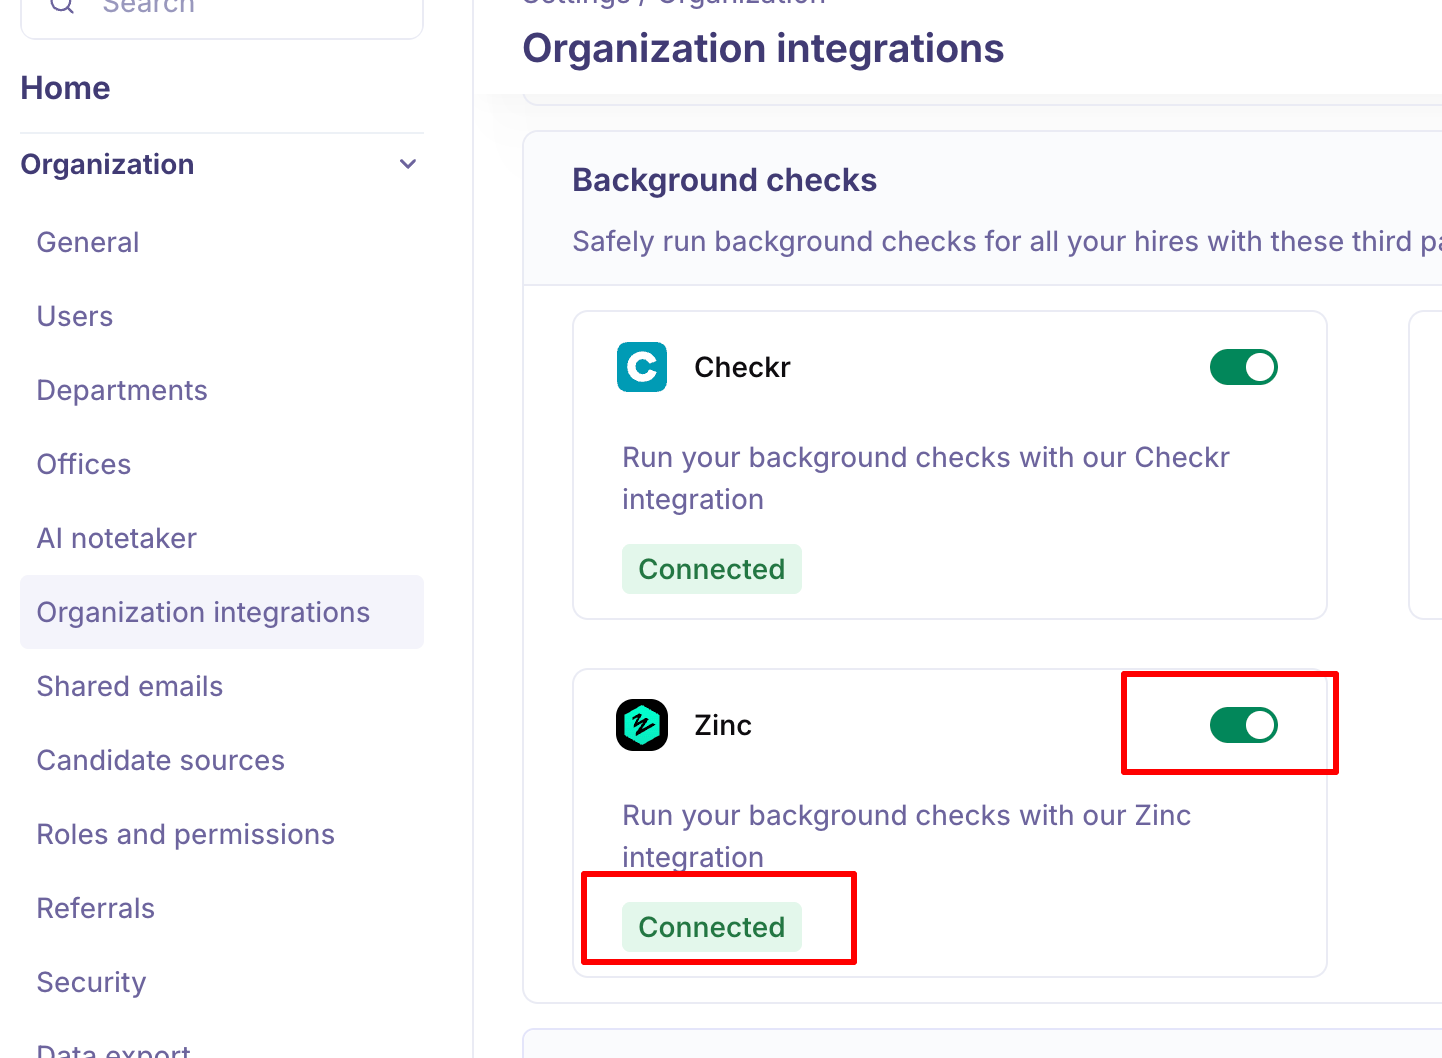Viewport: 1442px width, 1058px height.
Task: Collapse the Organization section chevron
Action: [x=408, y=164]
